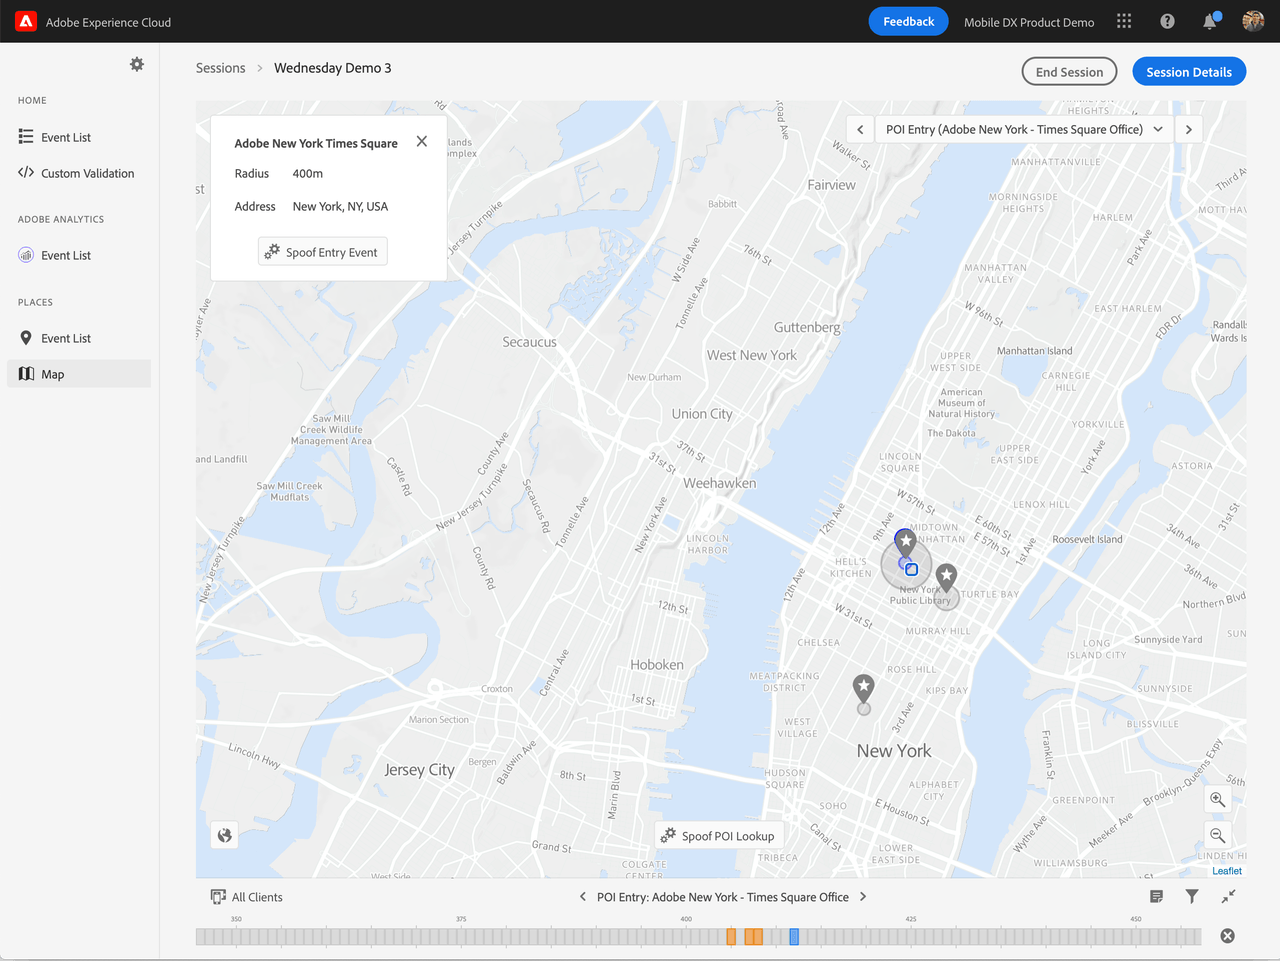Close the Adobe New York Times Square popup
This screenshot has width=1280, height=961.
(x=422, y=141)
